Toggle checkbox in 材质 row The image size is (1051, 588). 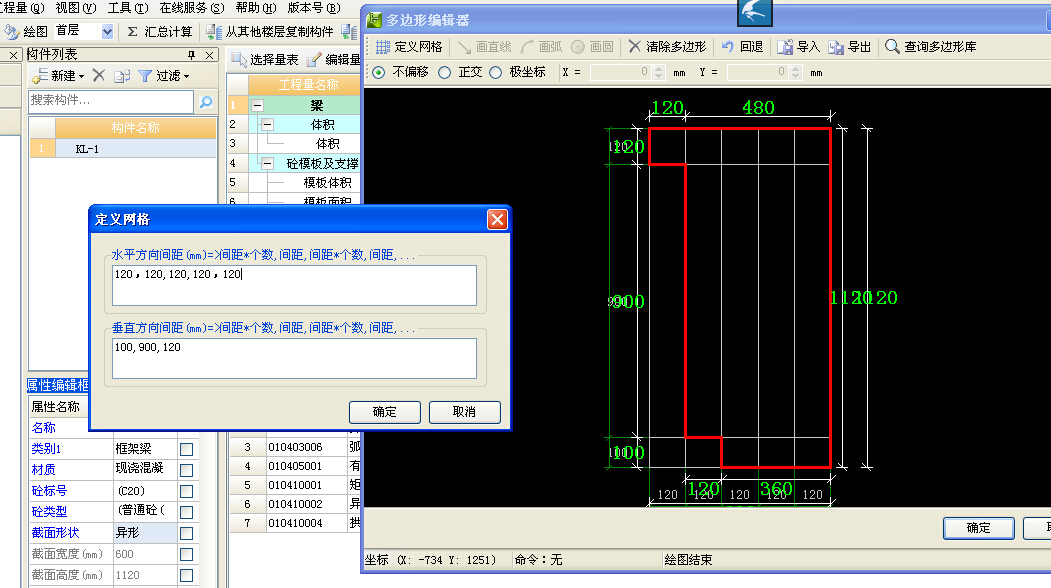tap(186, 470)
